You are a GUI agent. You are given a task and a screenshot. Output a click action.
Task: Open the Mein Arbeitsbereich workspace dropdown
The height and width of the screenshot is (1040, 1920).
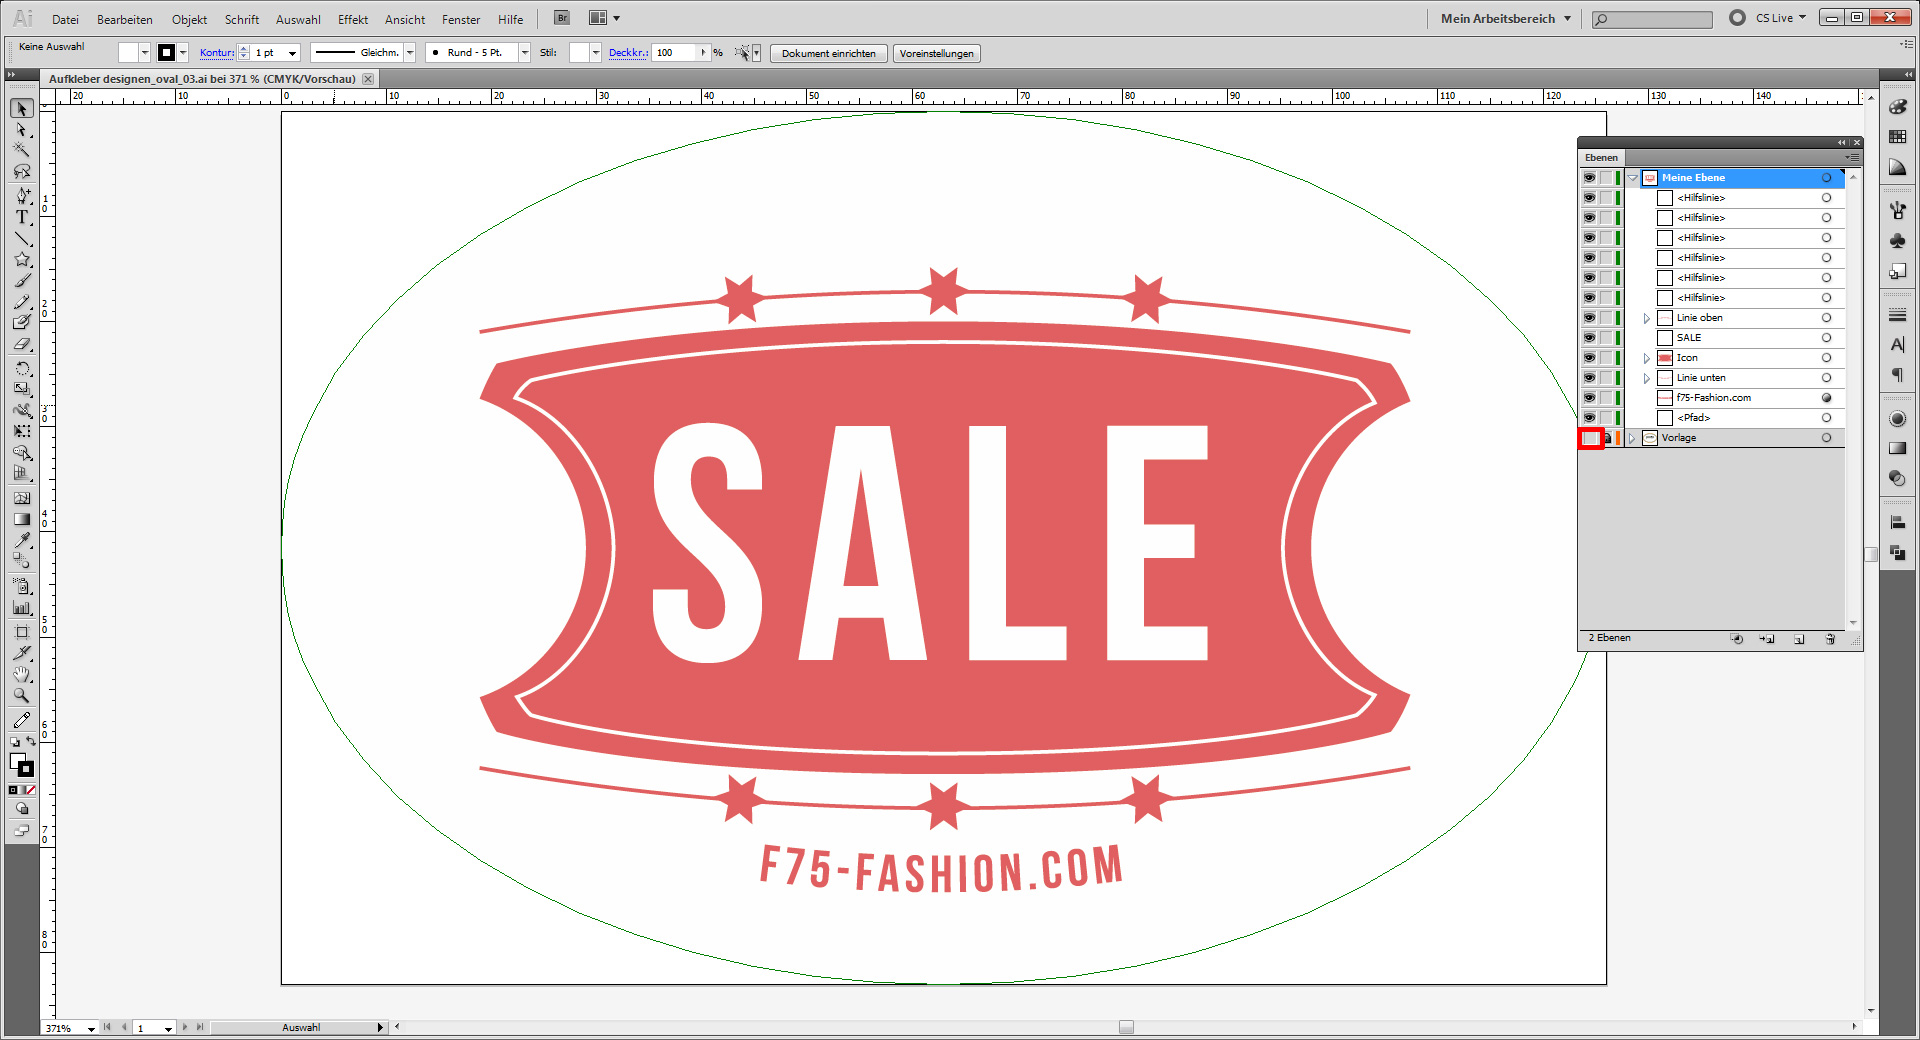[1506, 18]
